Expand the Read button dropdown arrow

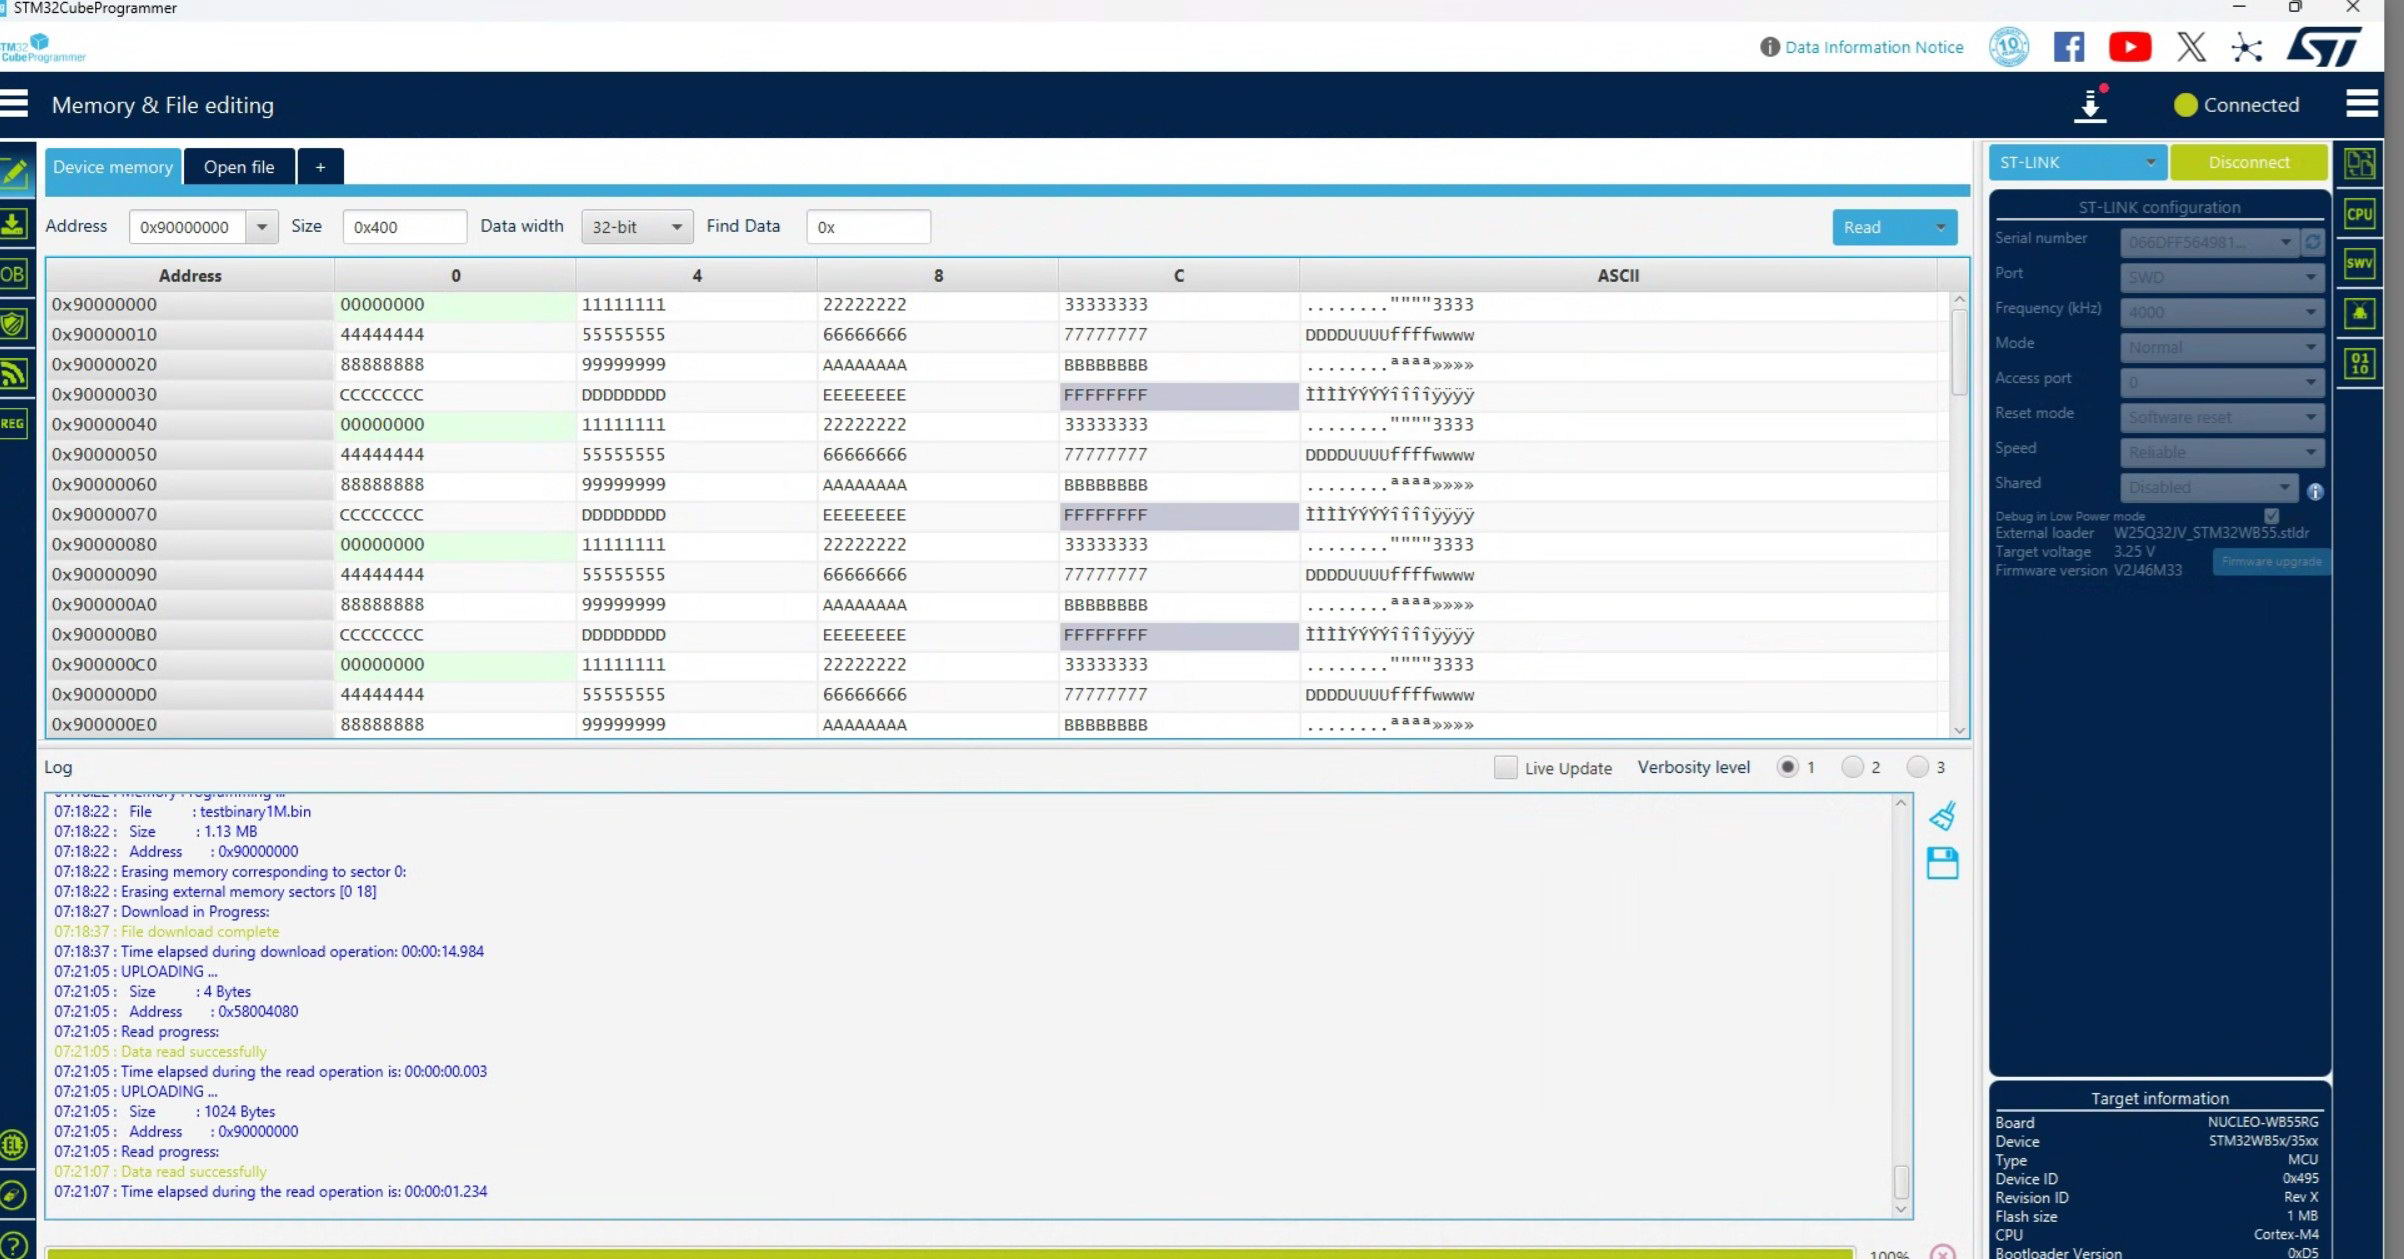coord(1941,227)
